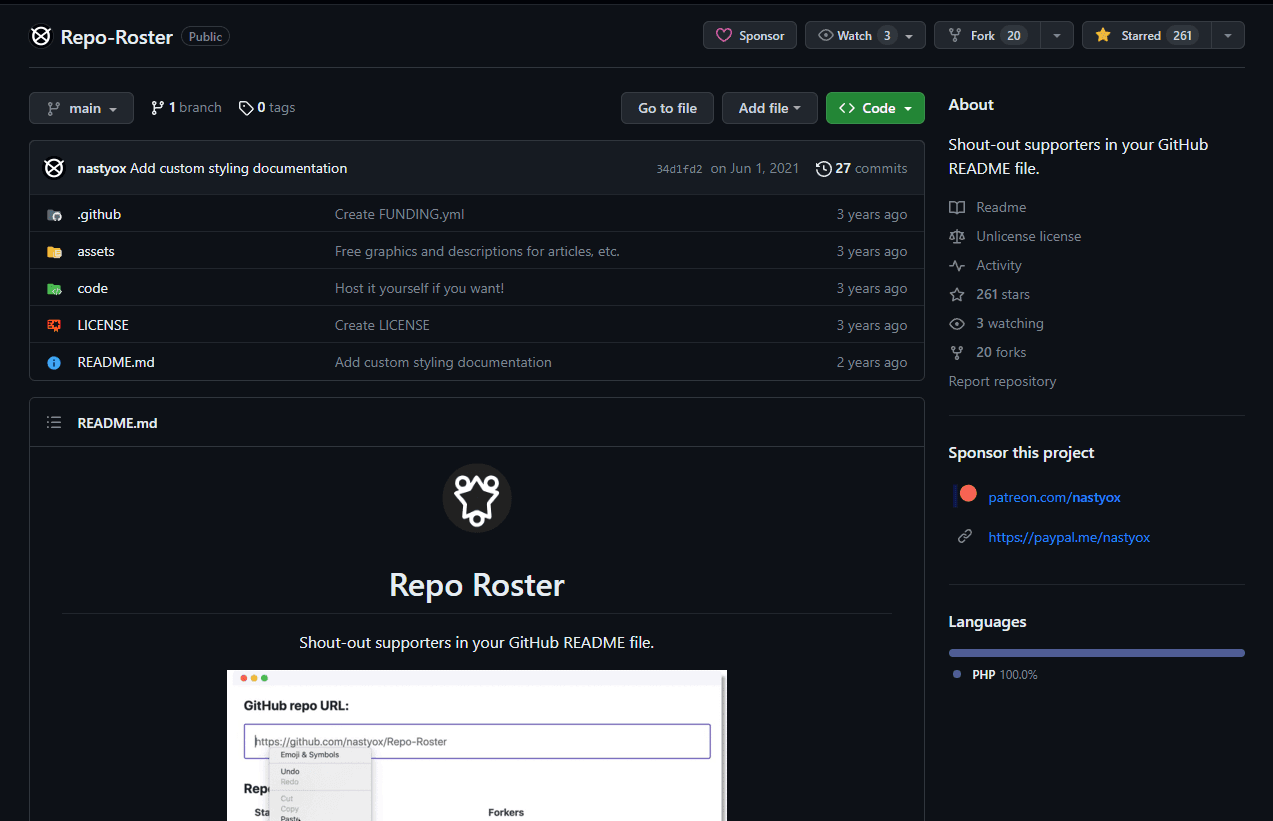Click the README.md panel header title
Image resolution: width=1273 pixels, height=821 pixels.
tap(117, 423)
